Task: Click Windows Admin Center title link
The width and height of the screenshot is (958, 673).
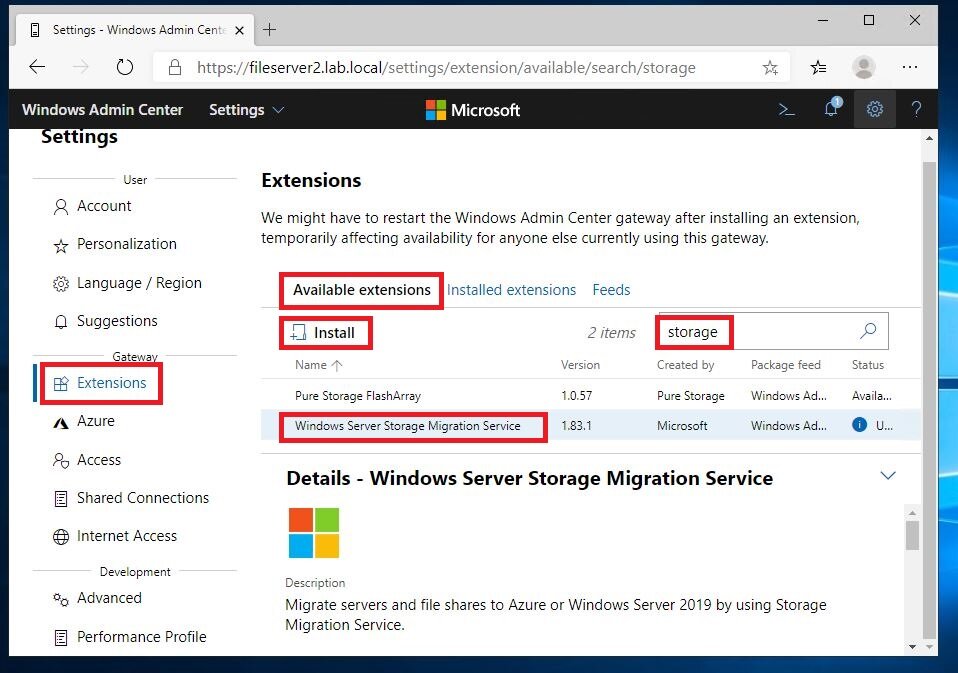Action: pyautogui.click(x=102, y=110)
